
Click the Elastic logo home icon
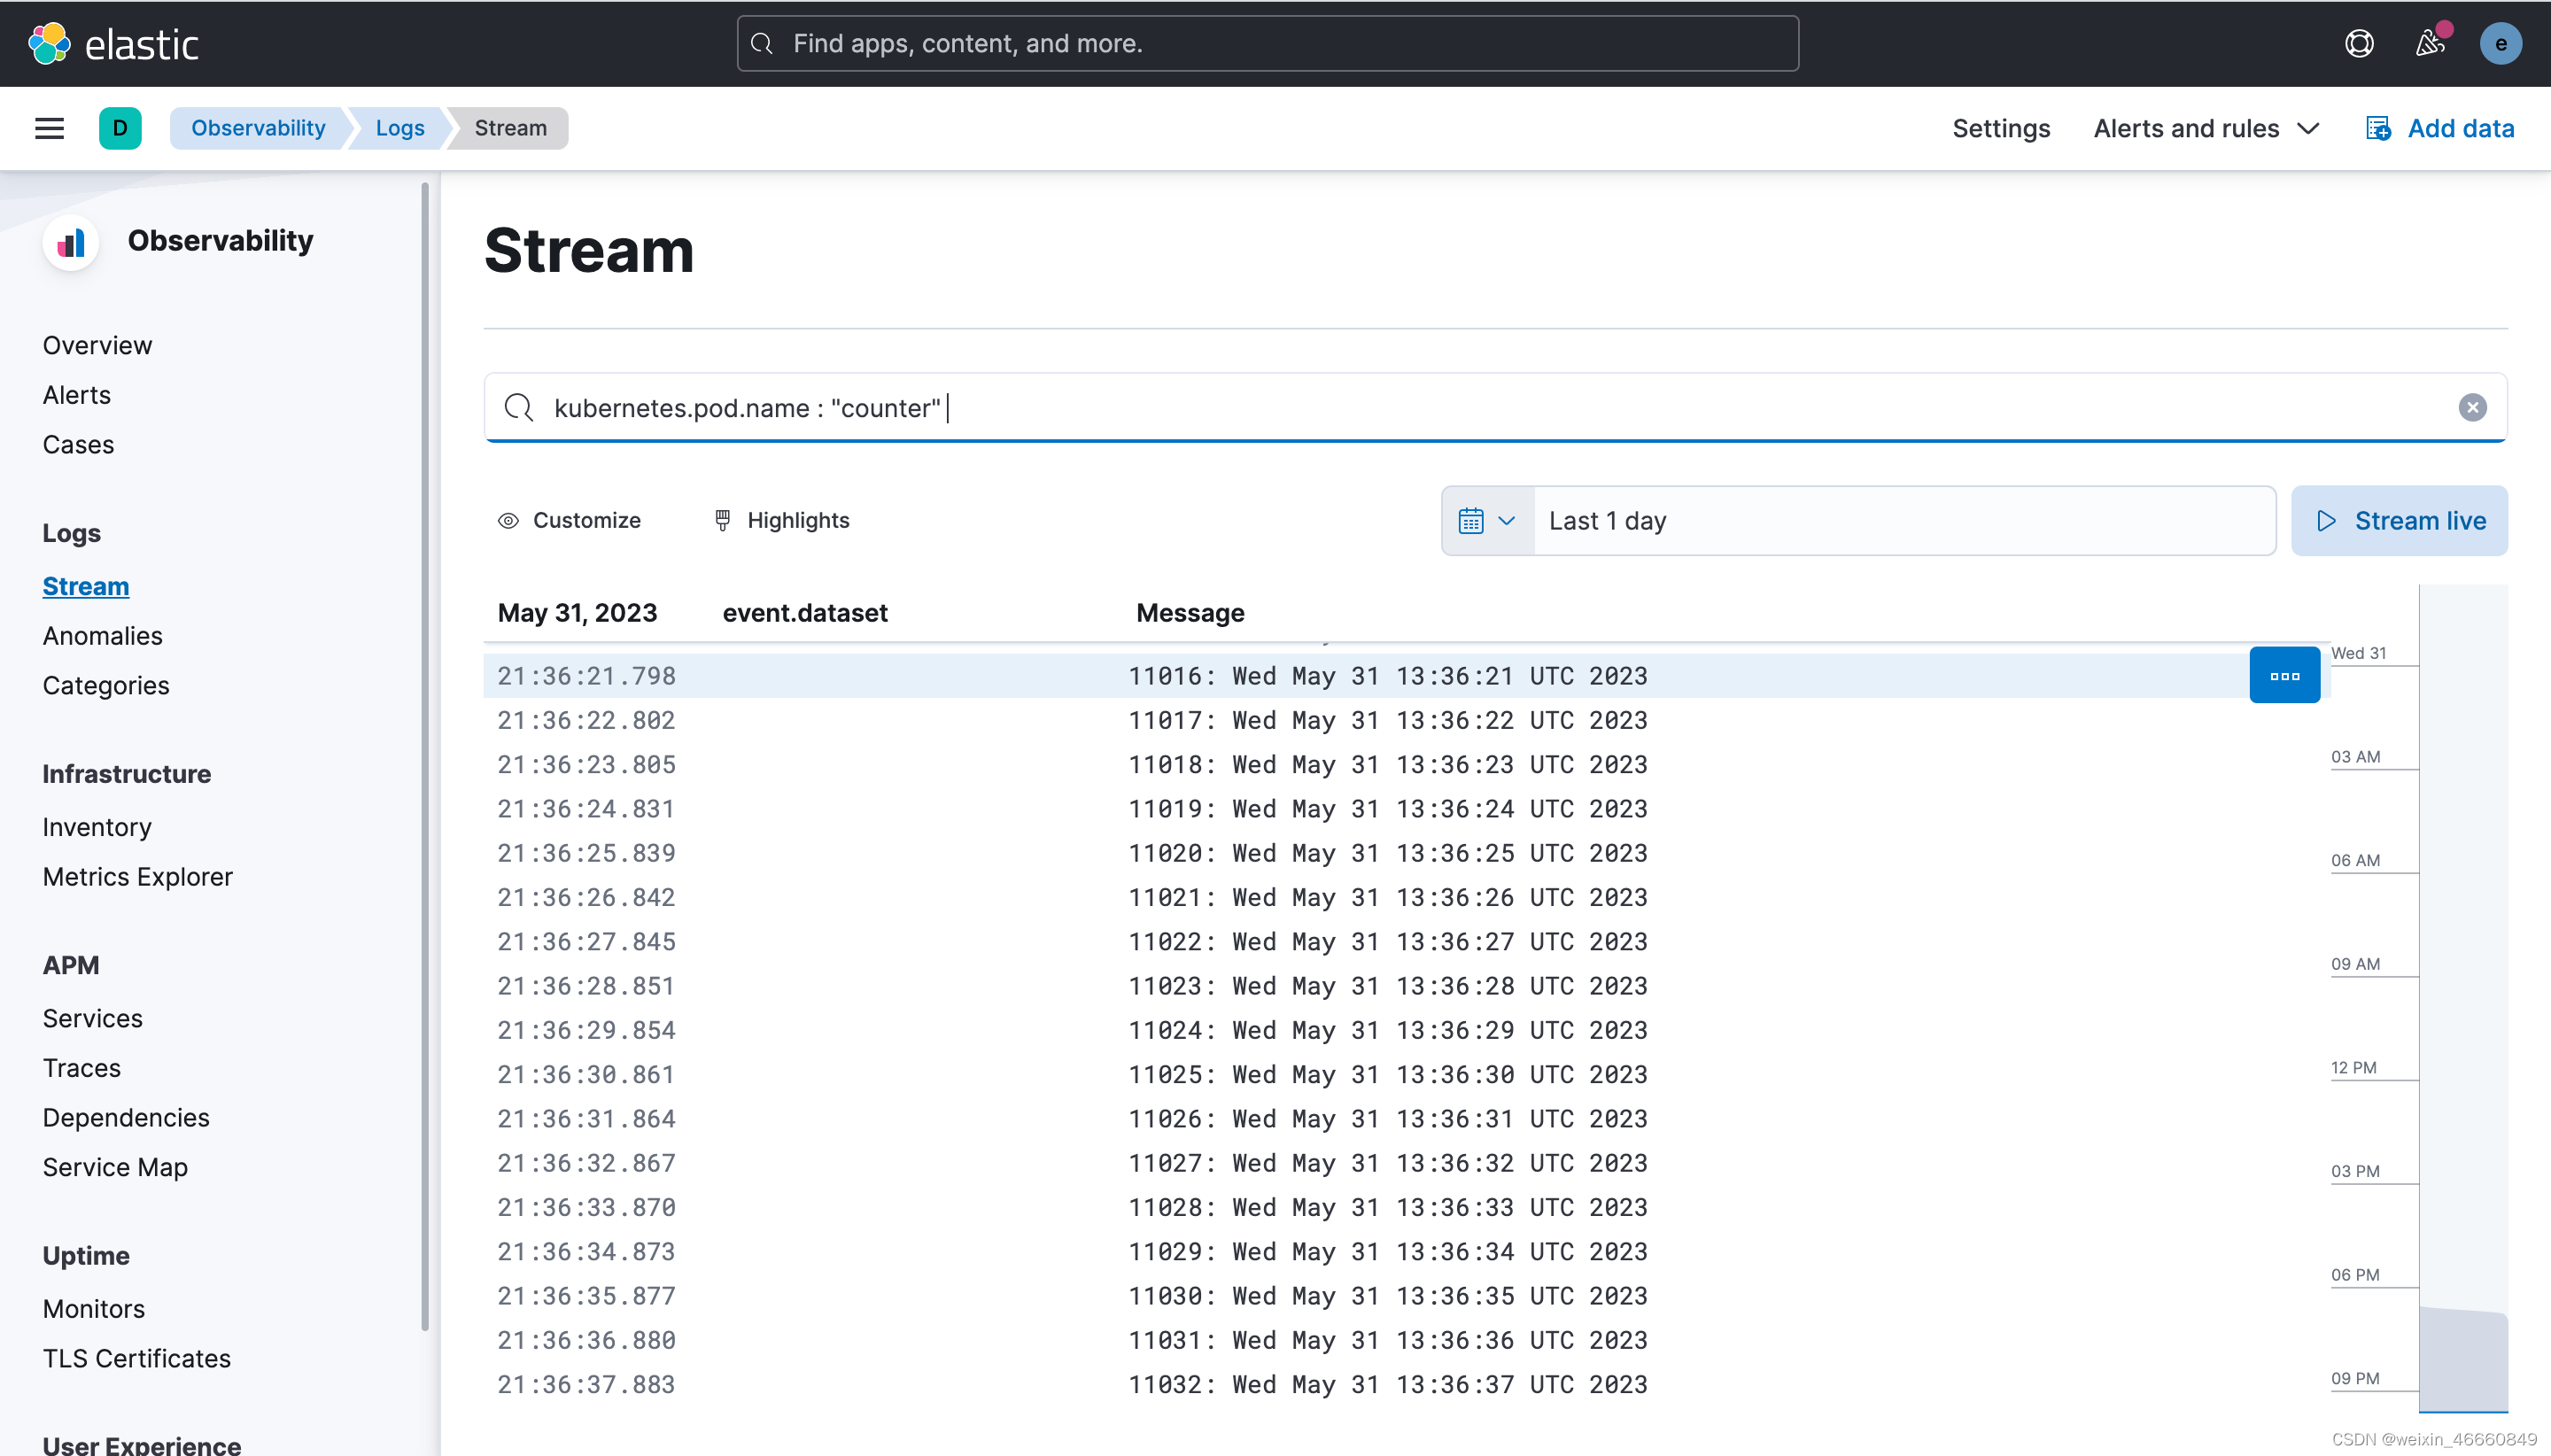(x=49, y=43)
